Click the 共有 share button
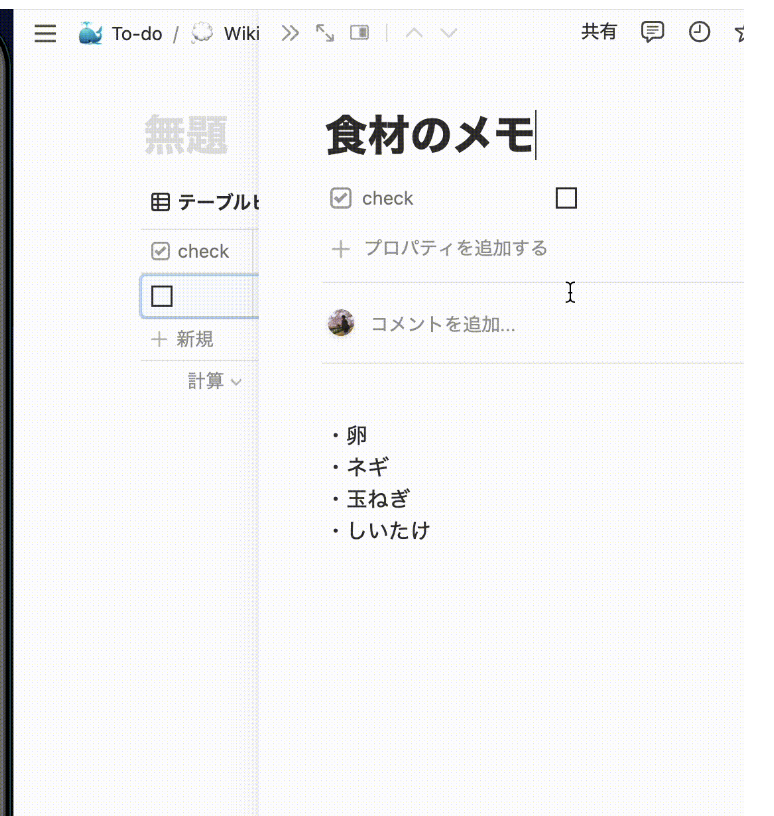The image size is (774, 816). [599, 32]
